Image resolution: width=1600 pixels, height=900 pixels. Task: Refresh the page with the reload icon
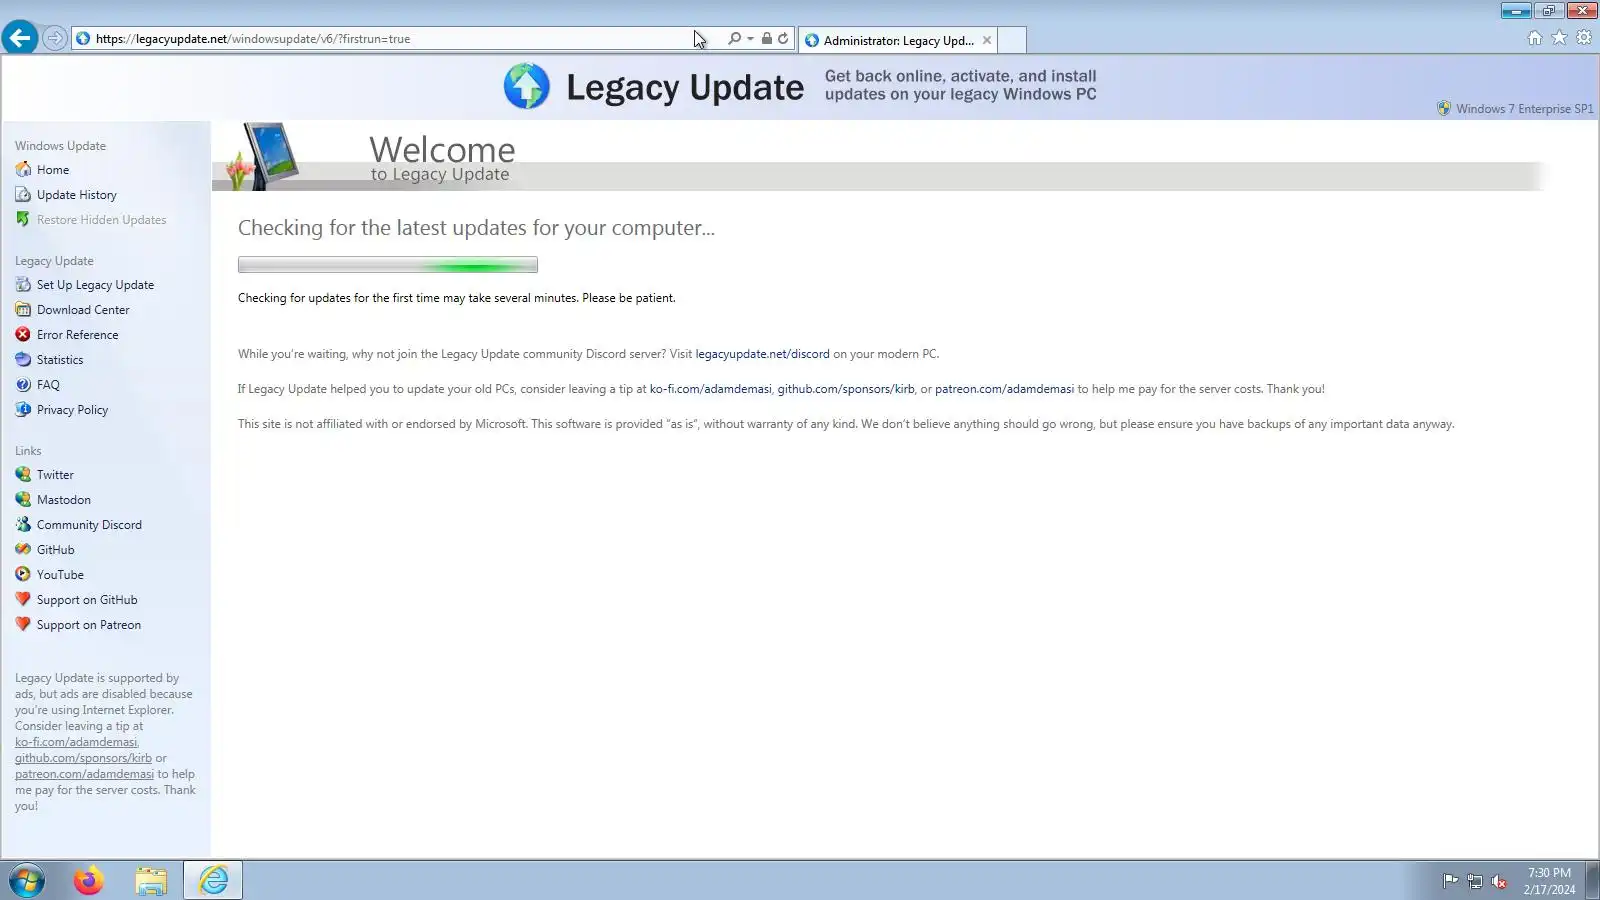[783, 38]
